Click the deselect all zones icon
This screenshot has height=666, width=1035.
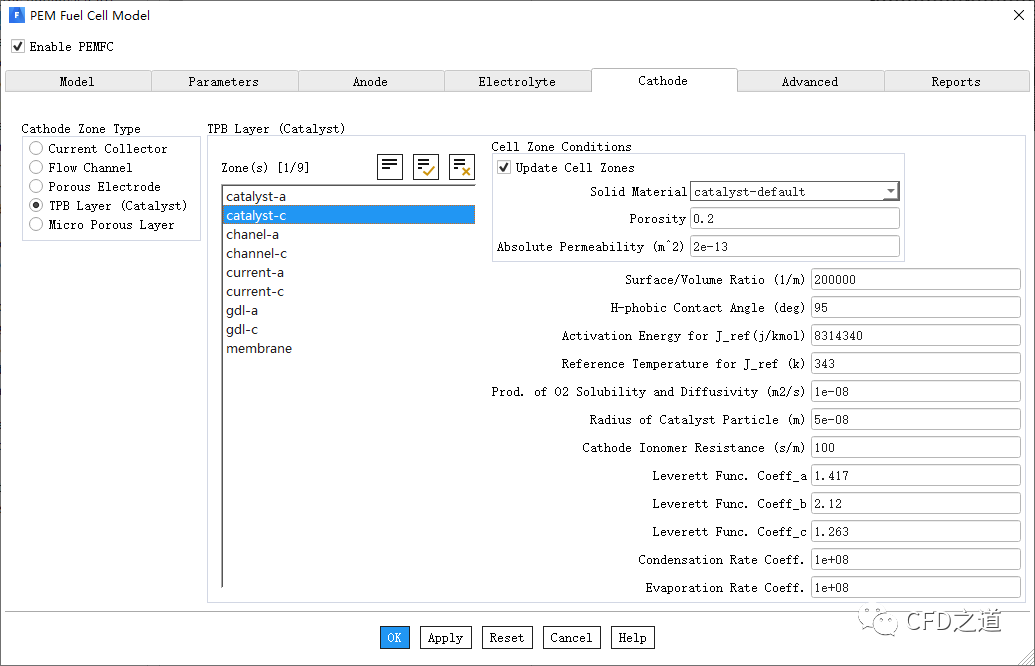[462, 167]
